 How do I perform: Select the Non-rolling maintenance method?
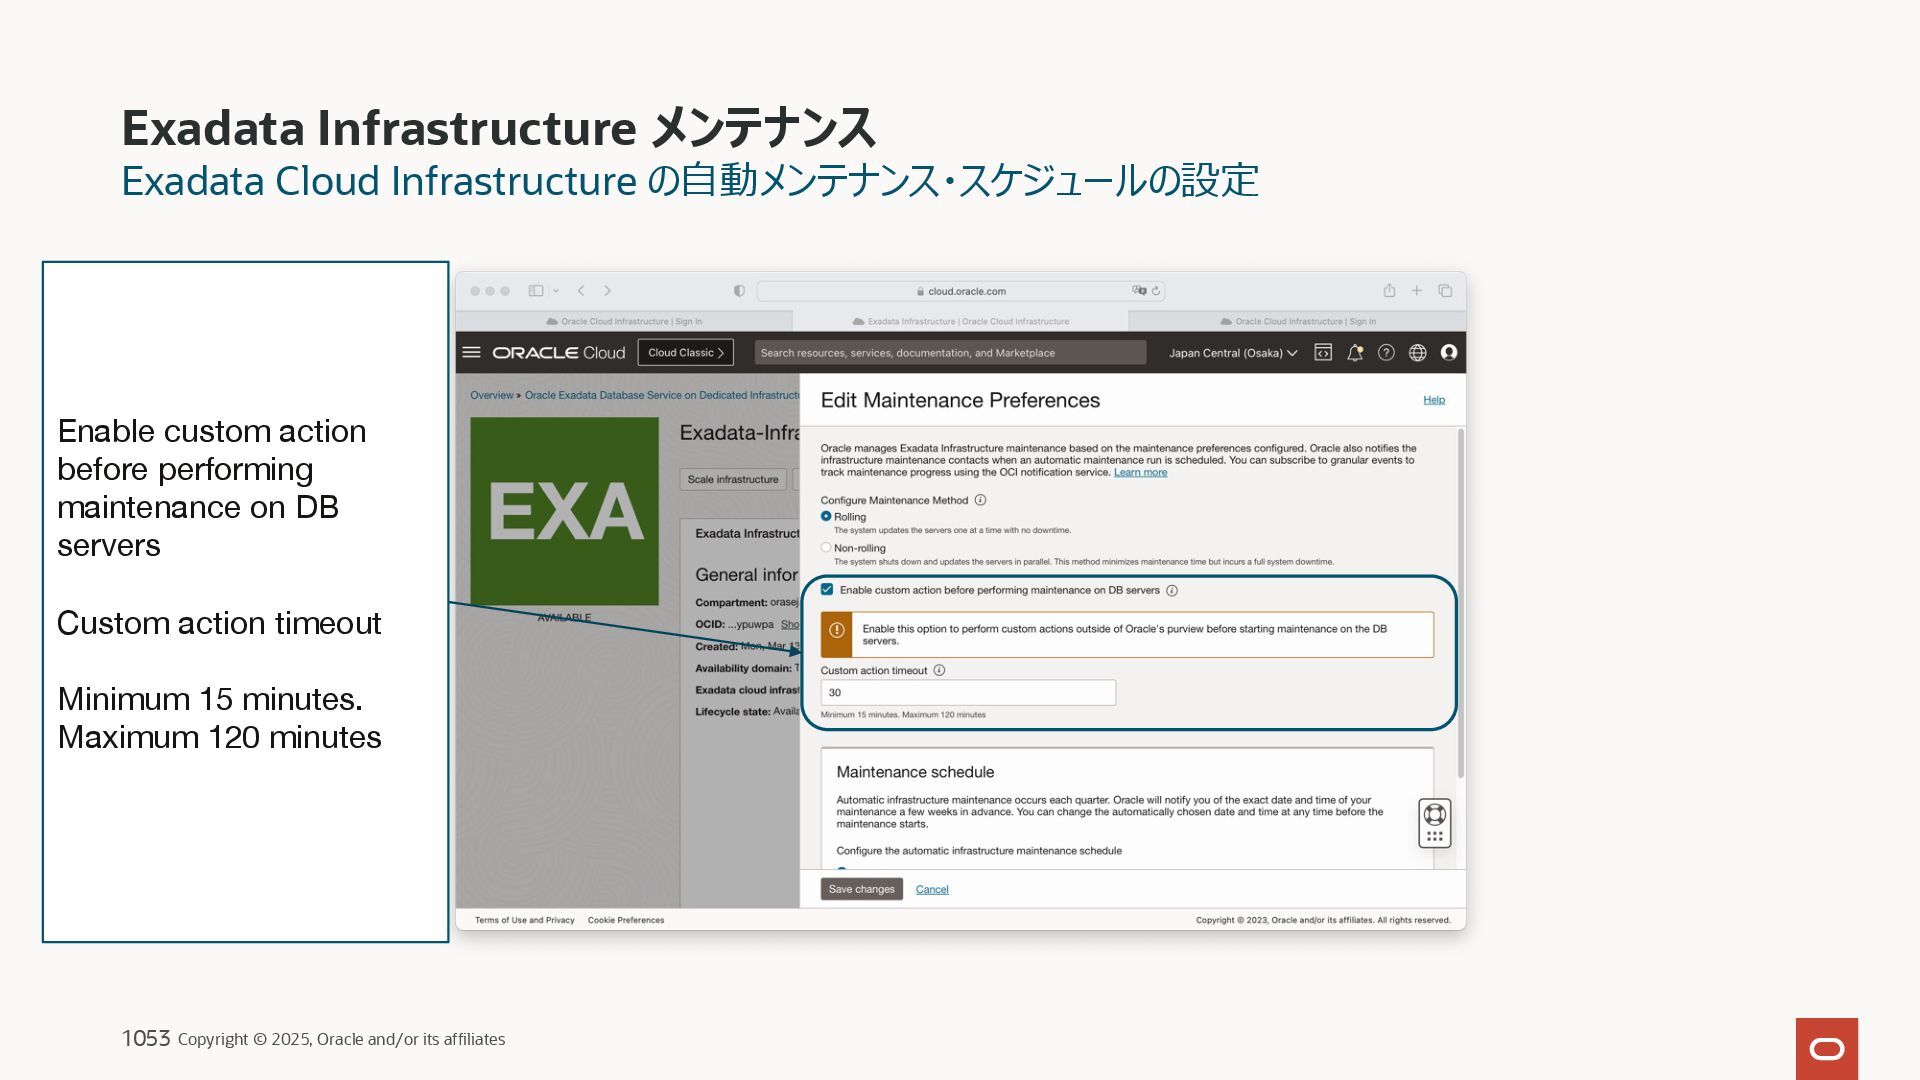click(x=826, y=548)
